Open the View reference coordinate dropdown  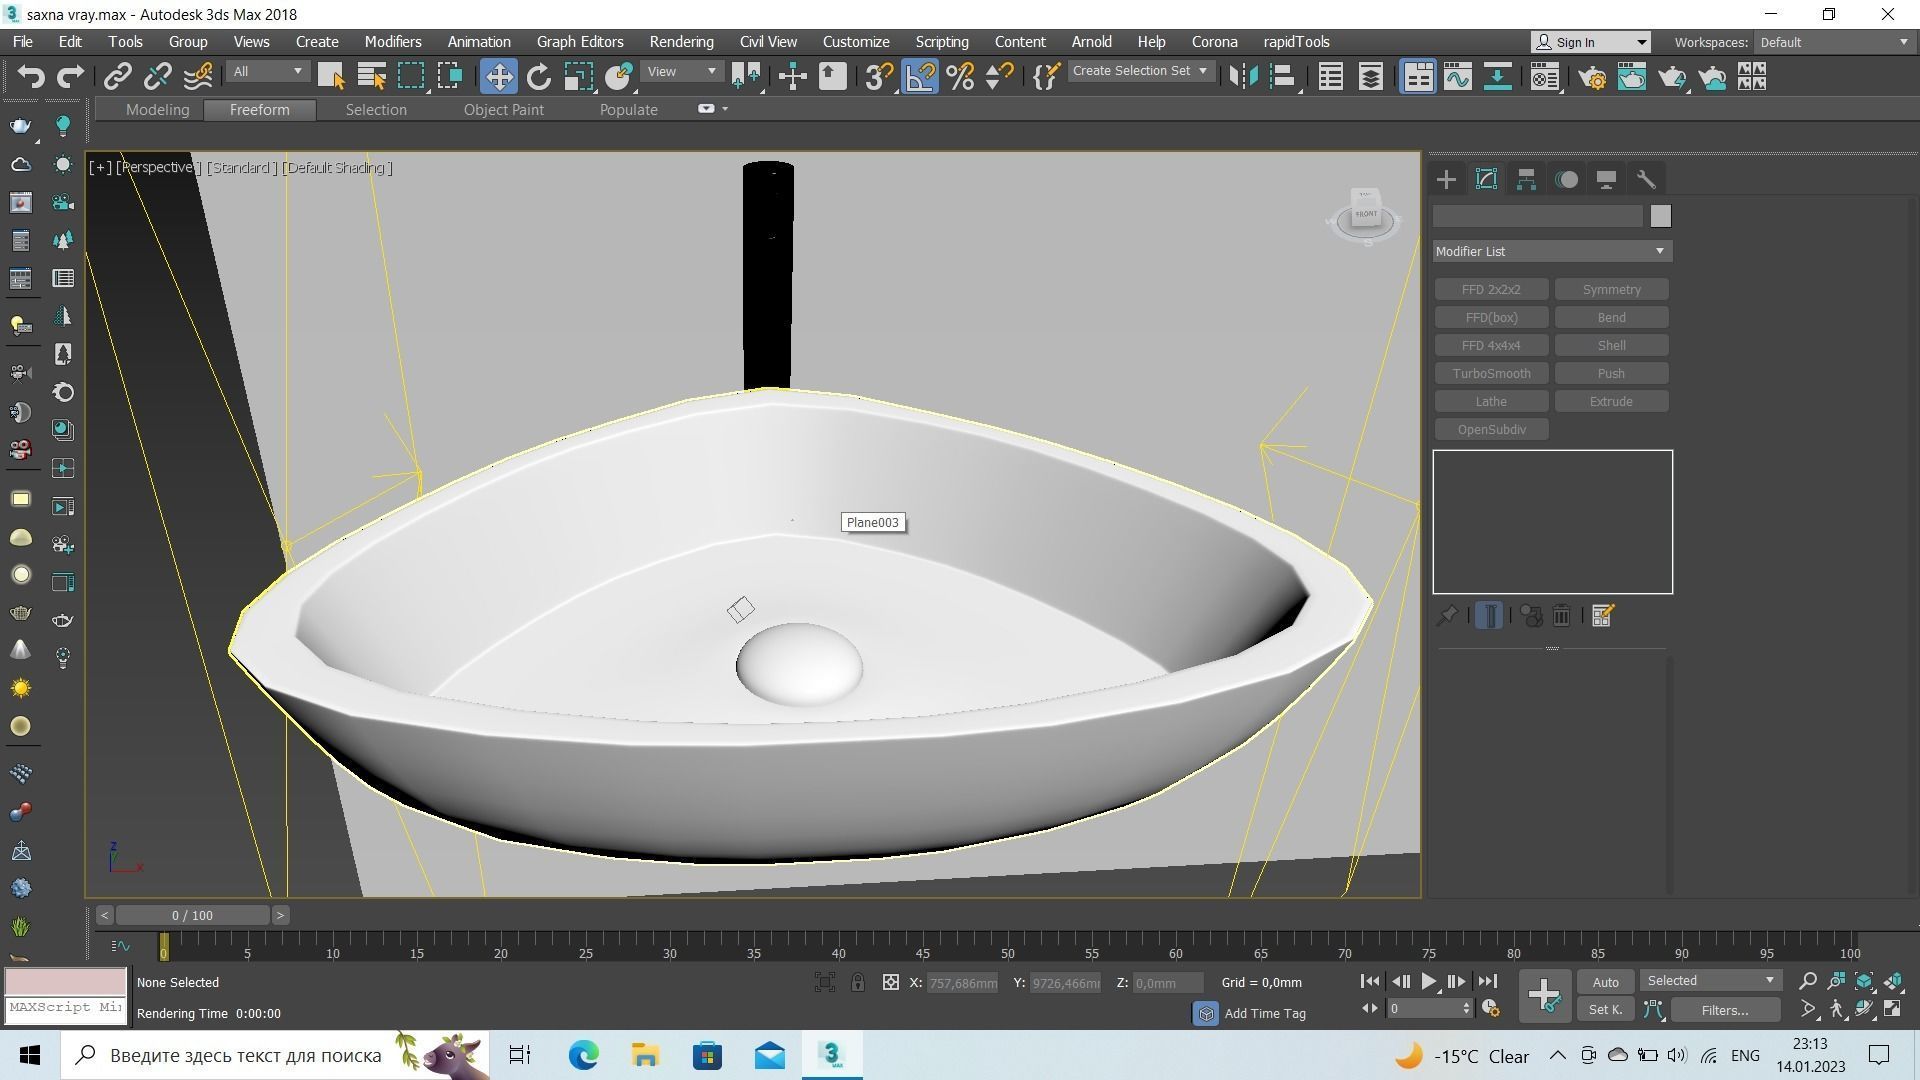(682, 71)
